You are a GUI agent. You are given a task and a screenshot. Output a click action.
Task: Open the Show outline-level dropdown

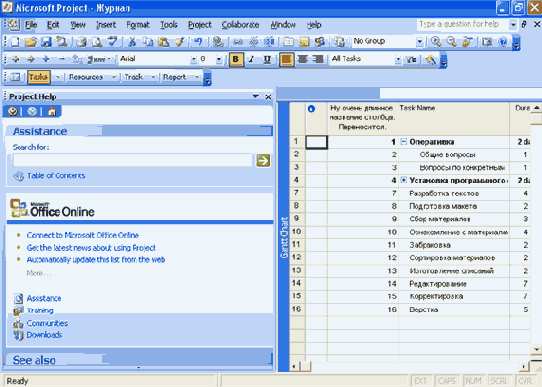click(x=99, y=59)
